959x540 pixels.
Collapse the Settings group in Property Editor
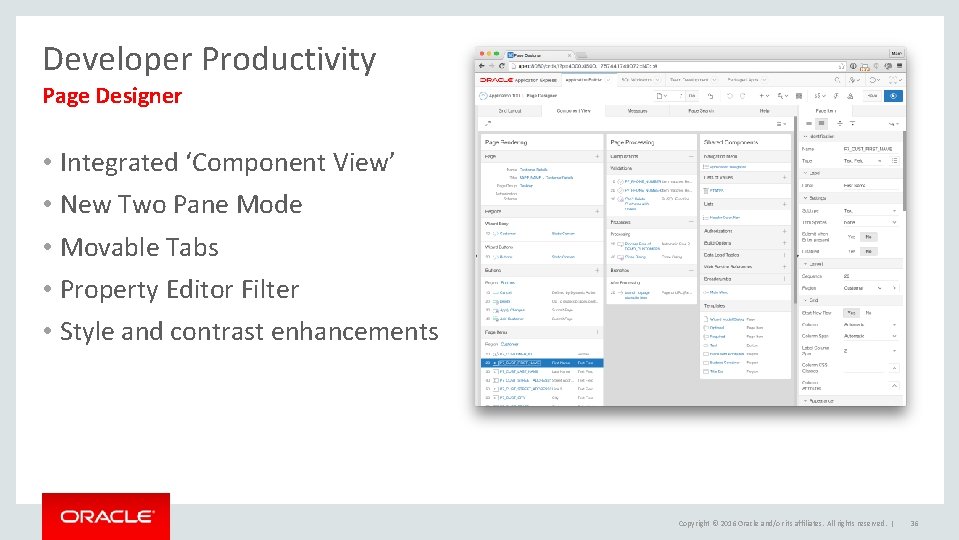point(805,198)
